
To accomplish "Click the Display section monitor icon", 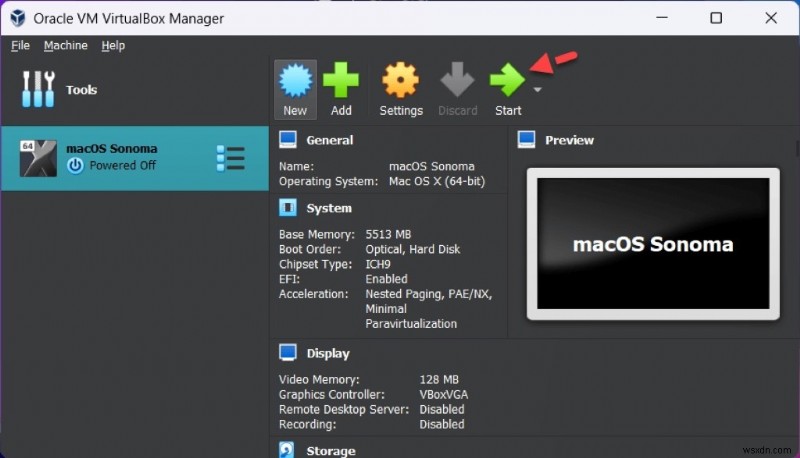I will 288,352.
